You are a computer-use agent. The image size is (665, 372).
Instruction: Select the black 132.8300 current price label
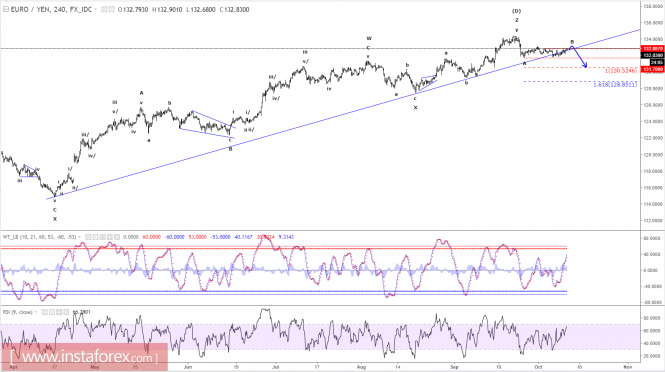[653, 56]
